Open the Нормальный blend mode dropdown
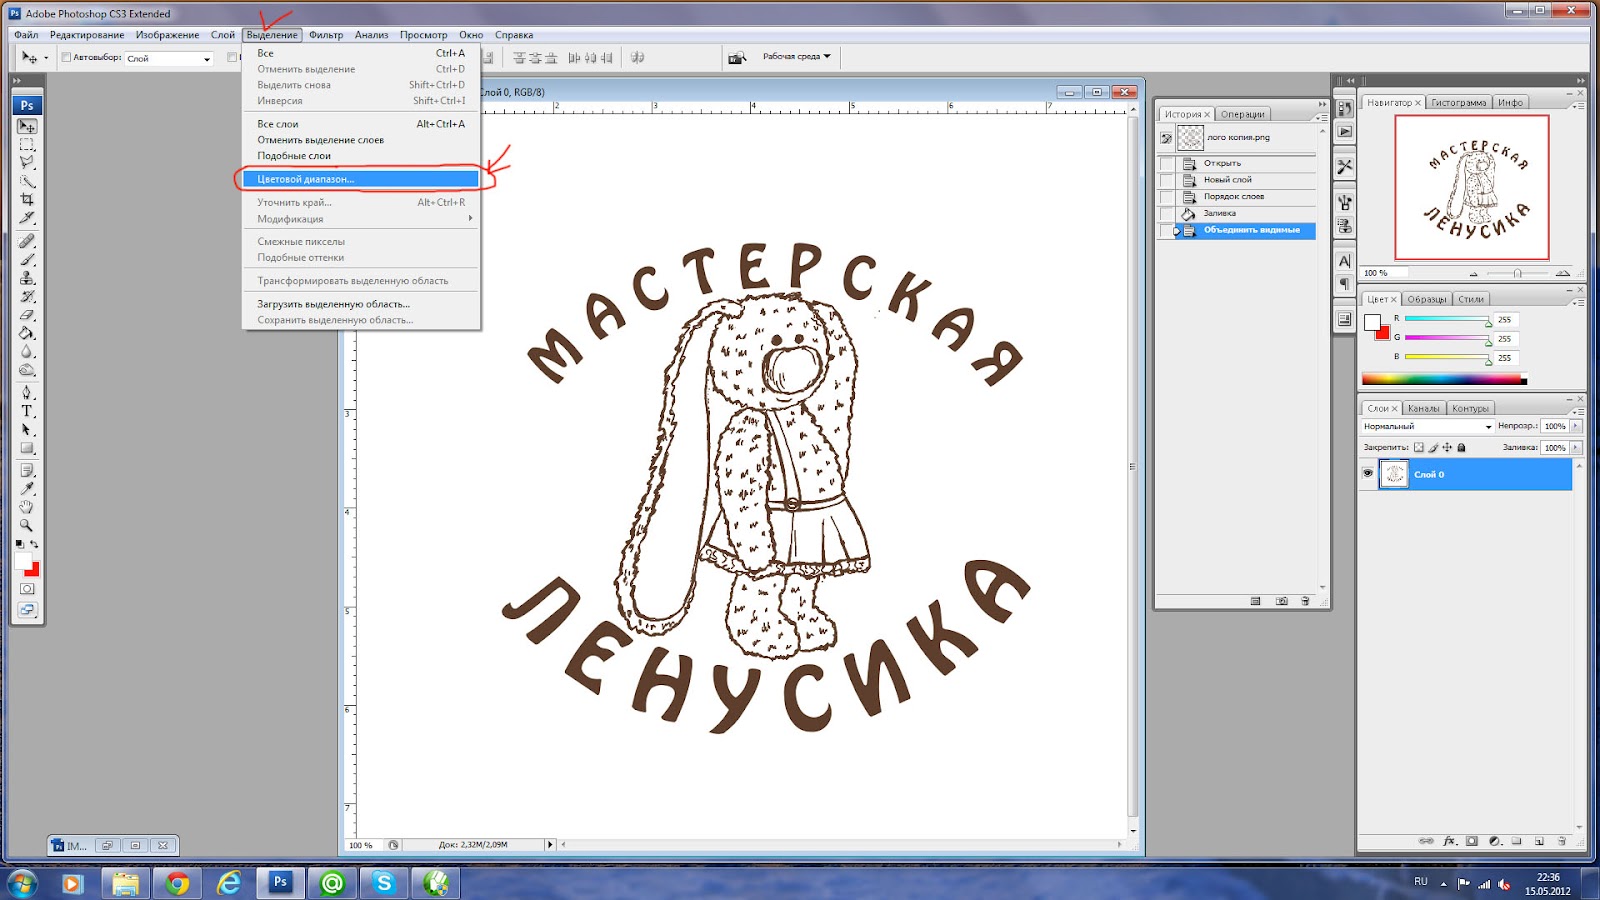Screen dimensions: 1600x900 (1427, 427)
